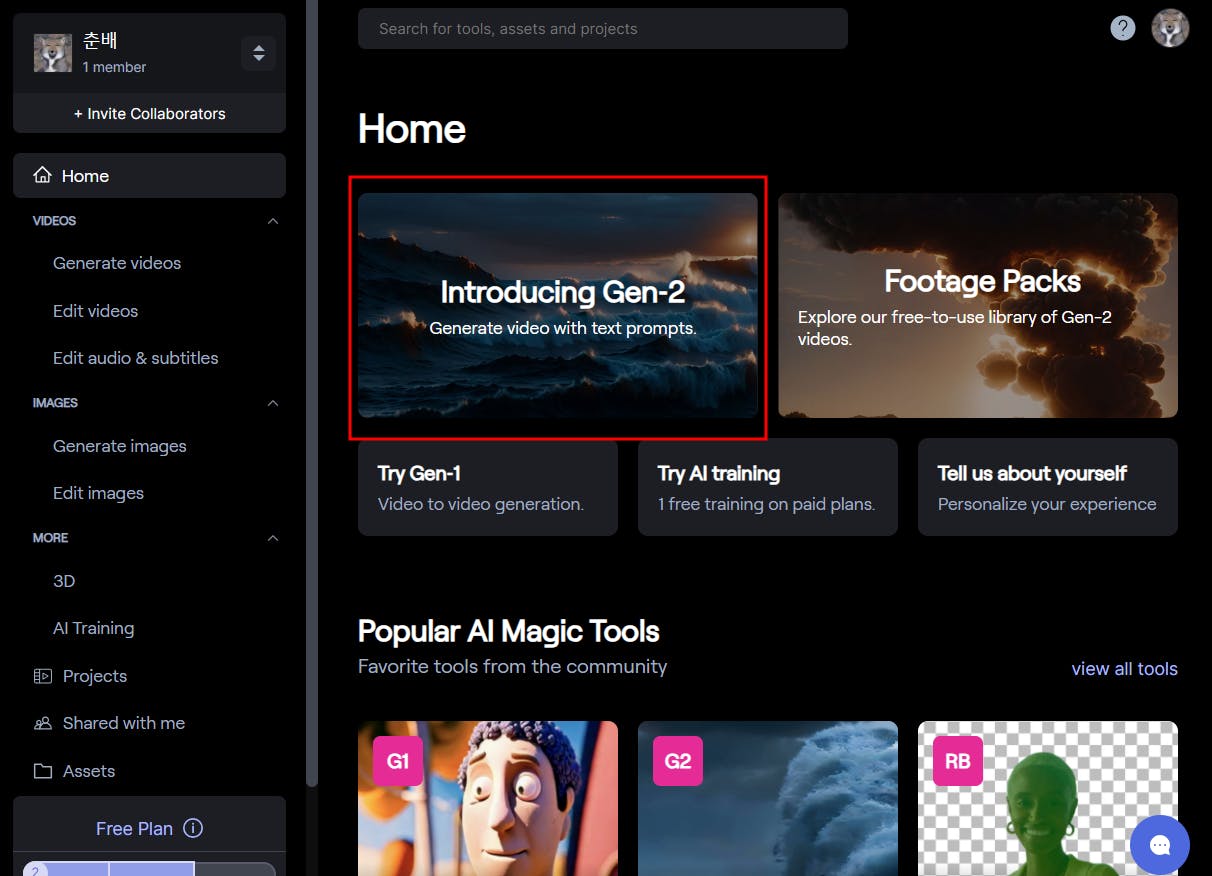Open the help question mark icon
This screenshot has width=1212, height=876.
click(1123, 28)
